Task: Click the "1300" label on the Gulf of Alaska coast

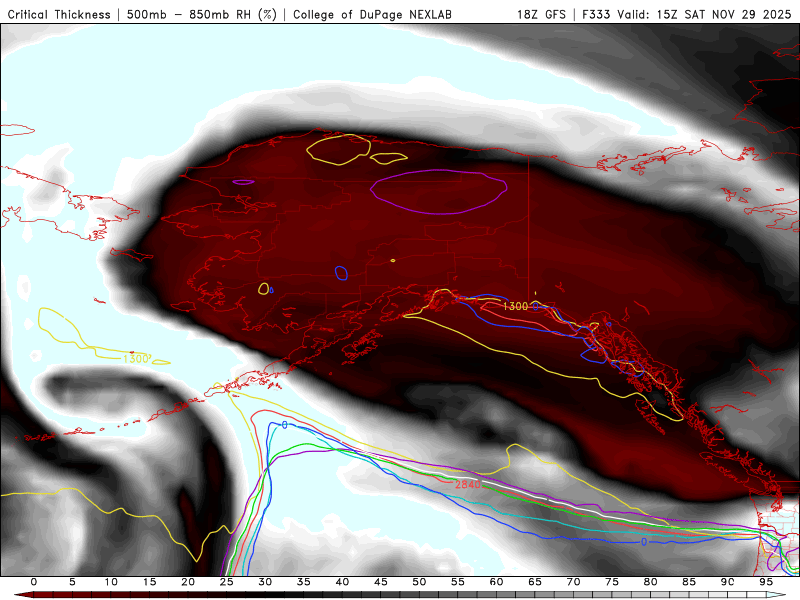Action: click(x=515, y=306)
